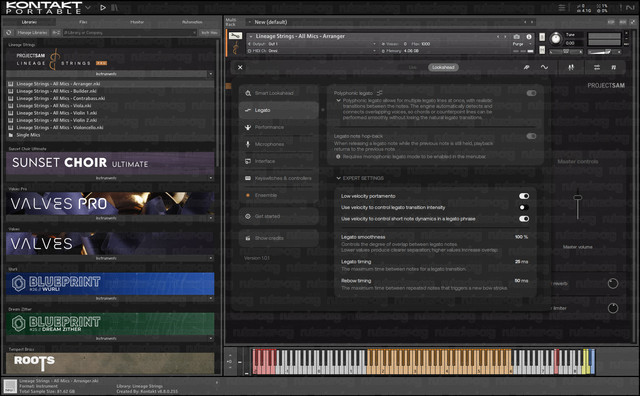Click the Get started button

(x=278, y=216)
